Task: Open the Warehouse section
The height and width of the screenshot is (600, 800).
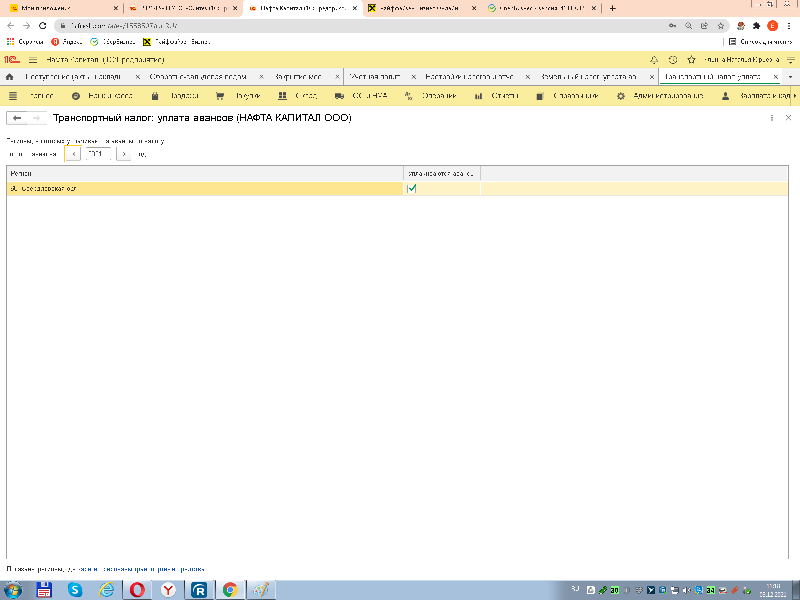Action: click(298, 95)
